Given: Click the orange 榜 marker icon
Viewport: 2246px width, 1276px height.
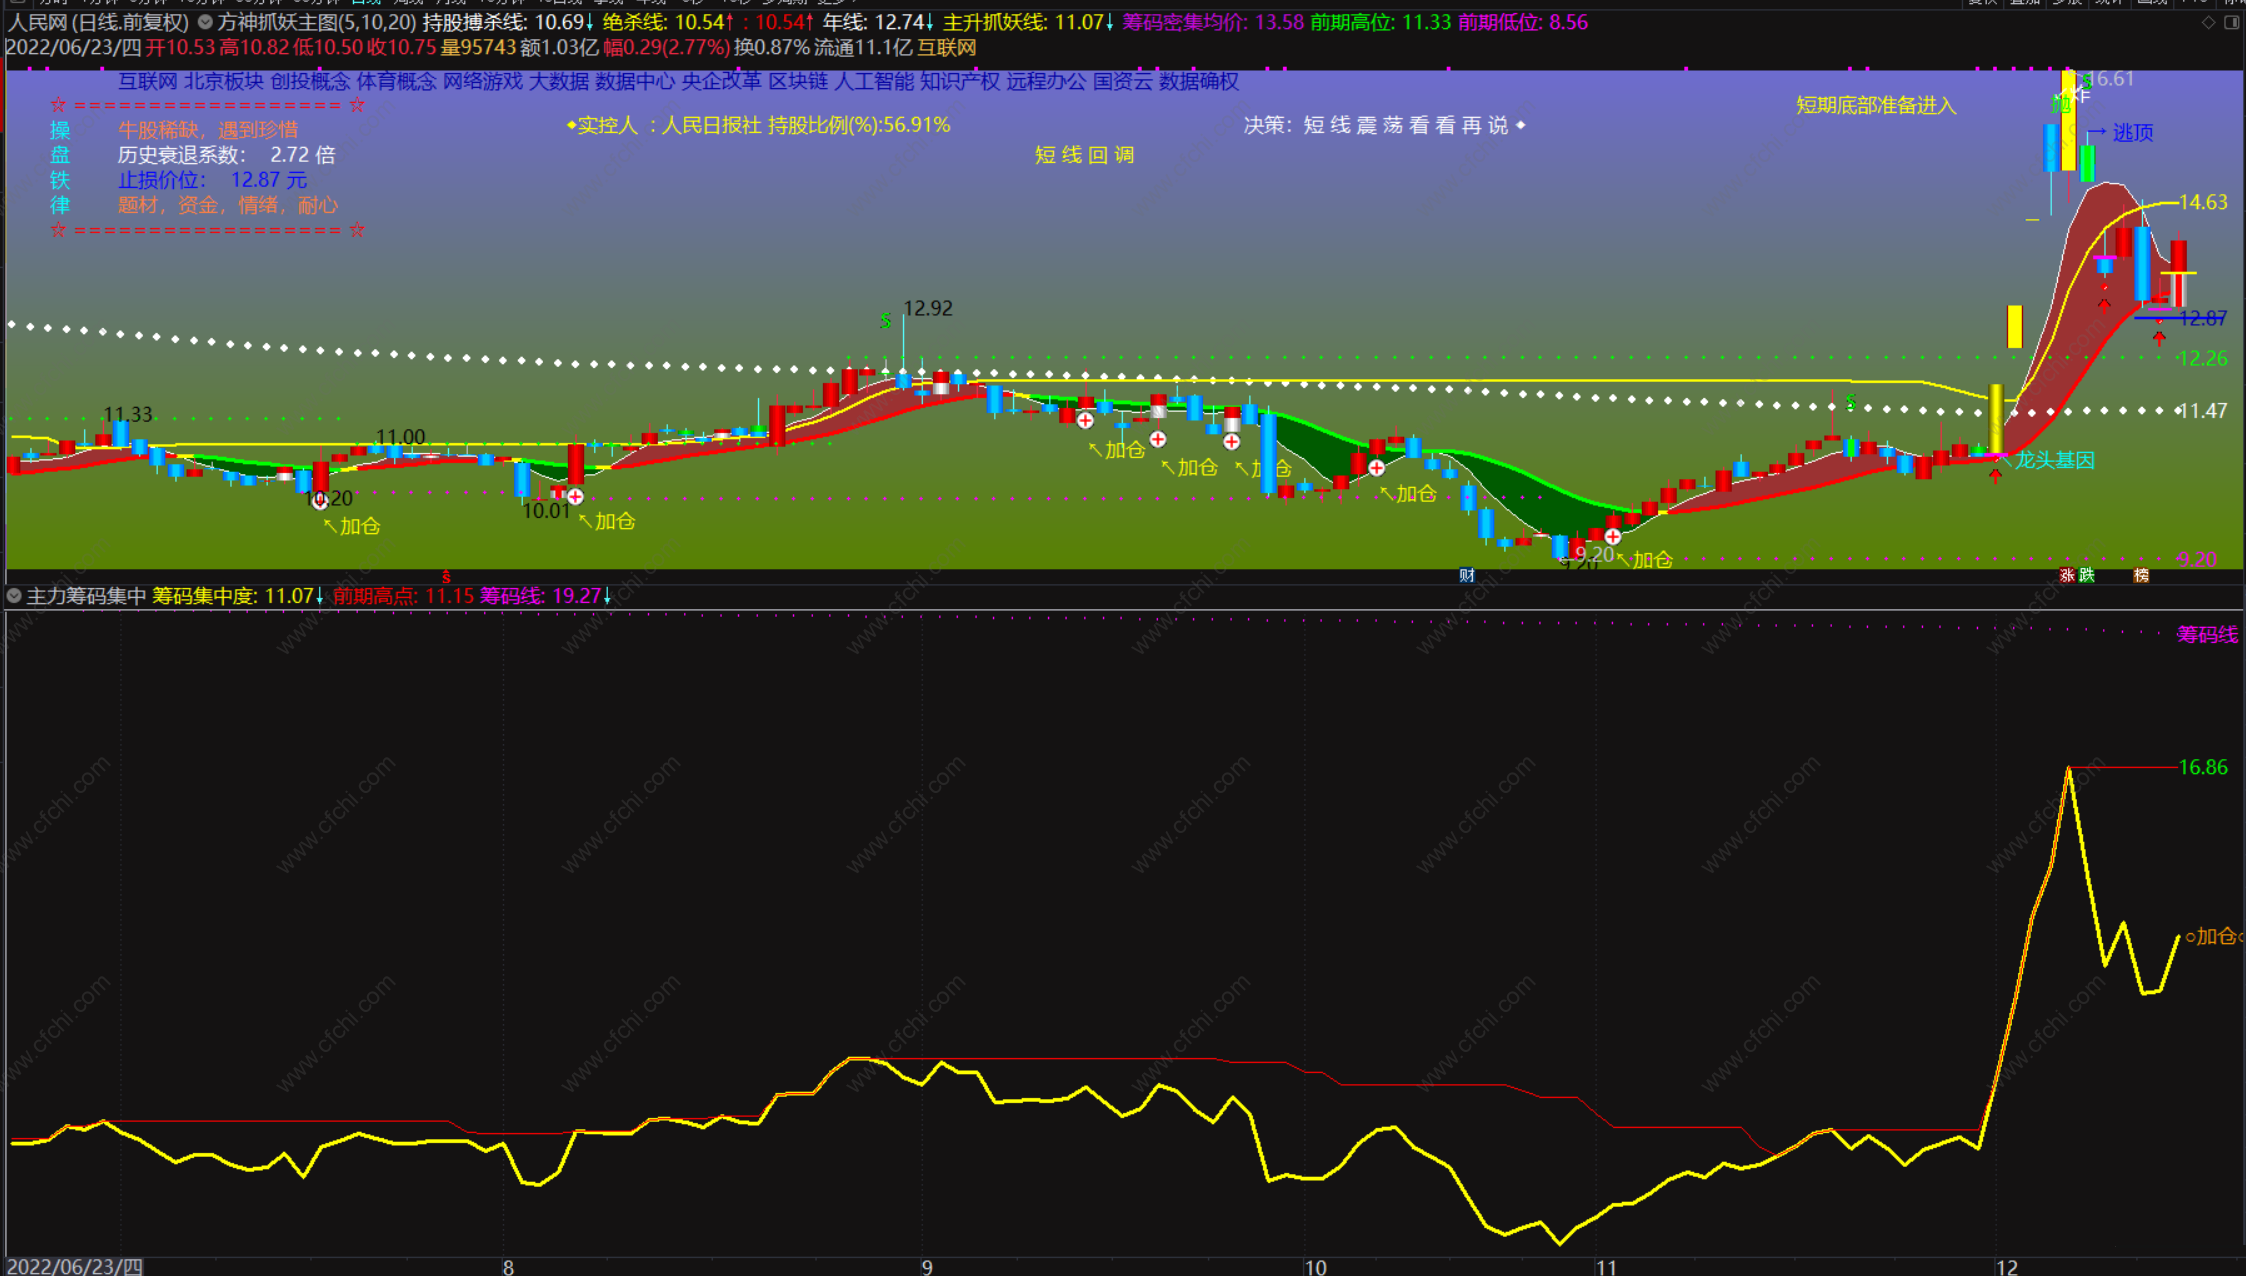Looking at the screenshot, I should click(x=2141, y=575).
